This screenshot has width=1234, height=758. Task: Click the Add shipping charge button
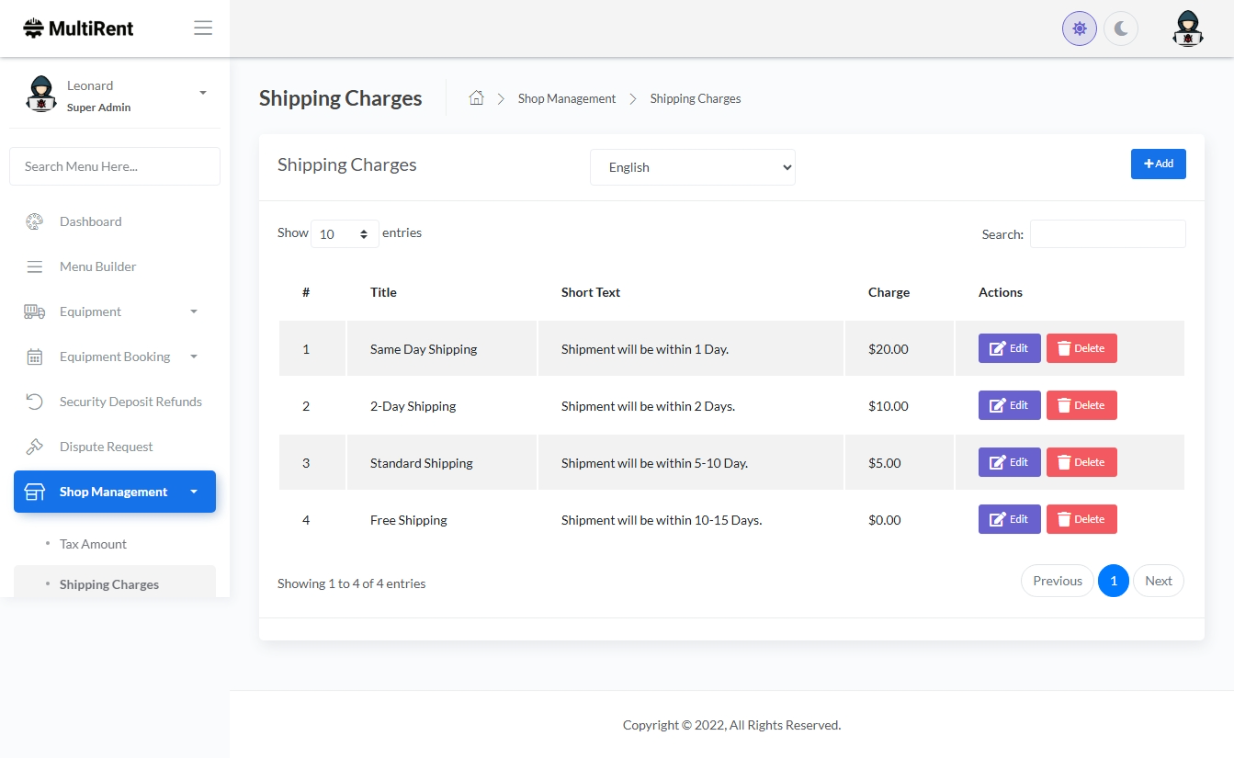(x=1158, y=164)
